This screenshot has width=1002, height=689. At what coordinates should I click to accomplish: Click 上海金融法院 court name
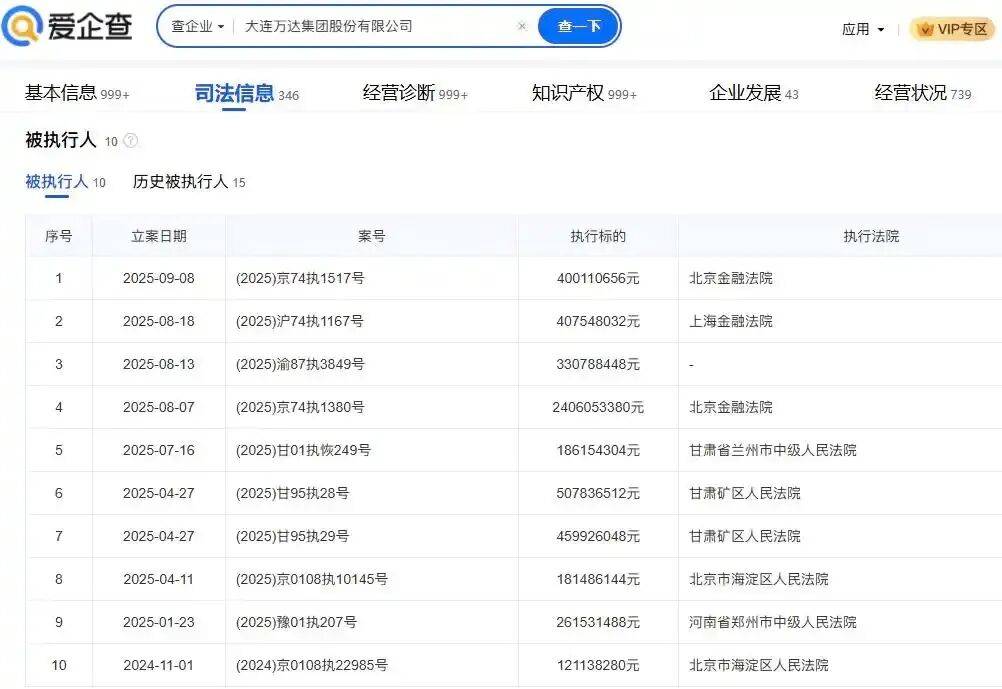tap(730, 321)
